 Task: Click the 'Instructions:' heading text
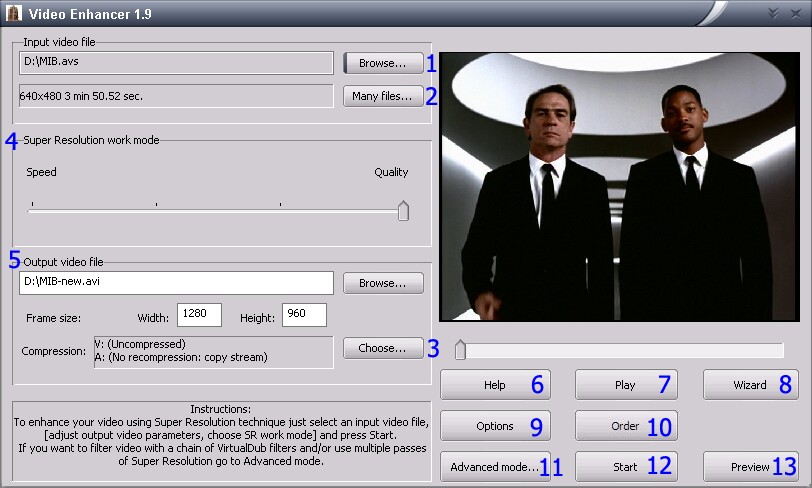point(221,409)
